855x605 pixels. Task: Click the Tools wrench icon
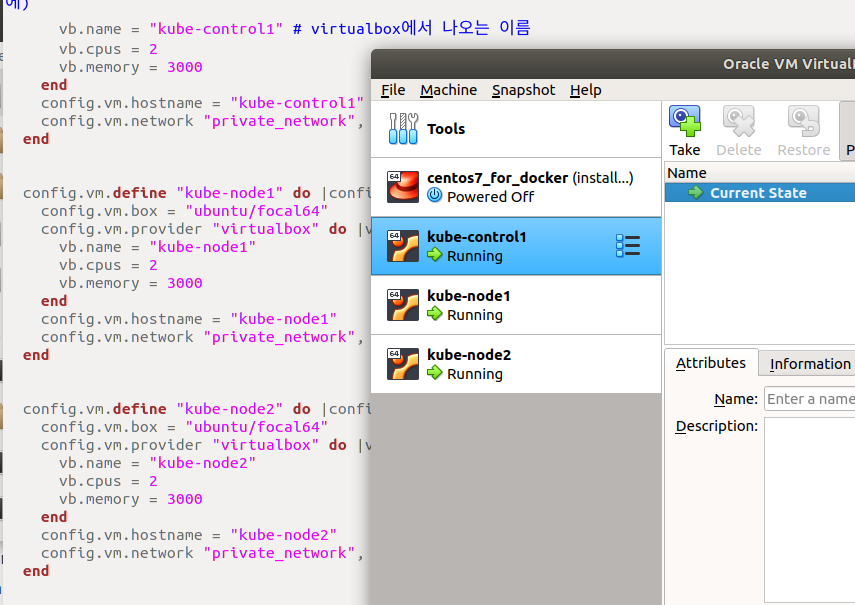(x=404, y=129)
